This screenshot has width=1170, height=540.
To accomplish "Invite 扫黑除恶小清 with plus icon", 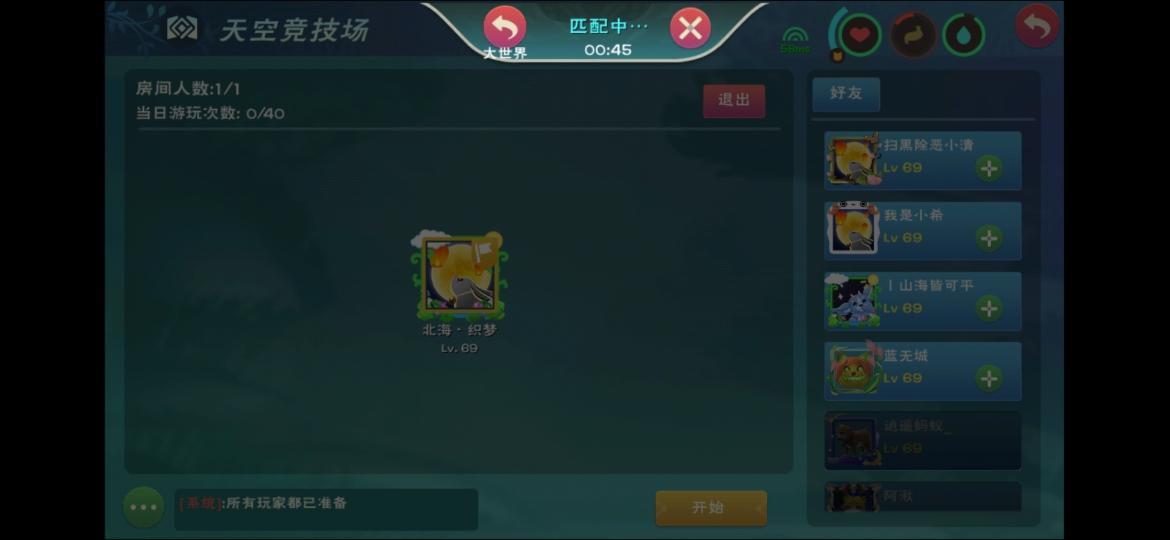I will (x=989, y=169).
